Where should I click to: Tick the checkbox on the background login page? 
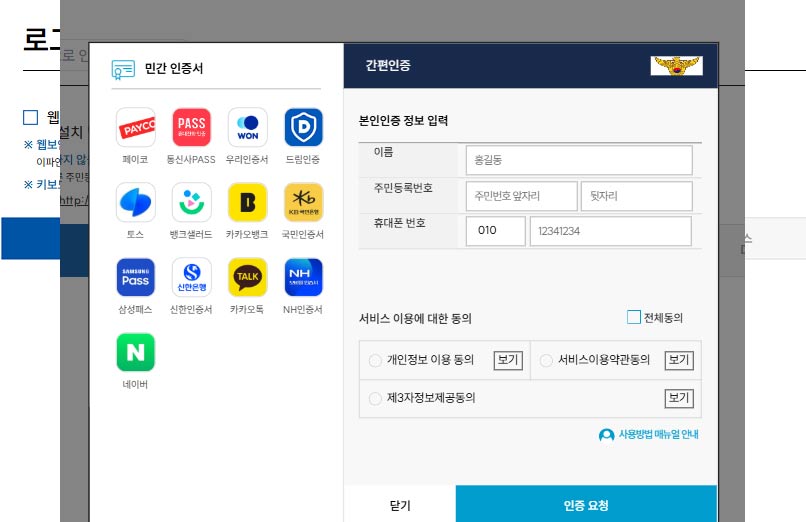point(30,118)
